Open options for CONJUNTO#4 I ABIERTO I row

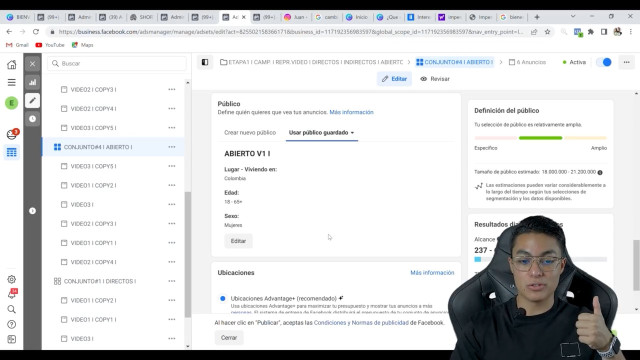pos(172,147)
